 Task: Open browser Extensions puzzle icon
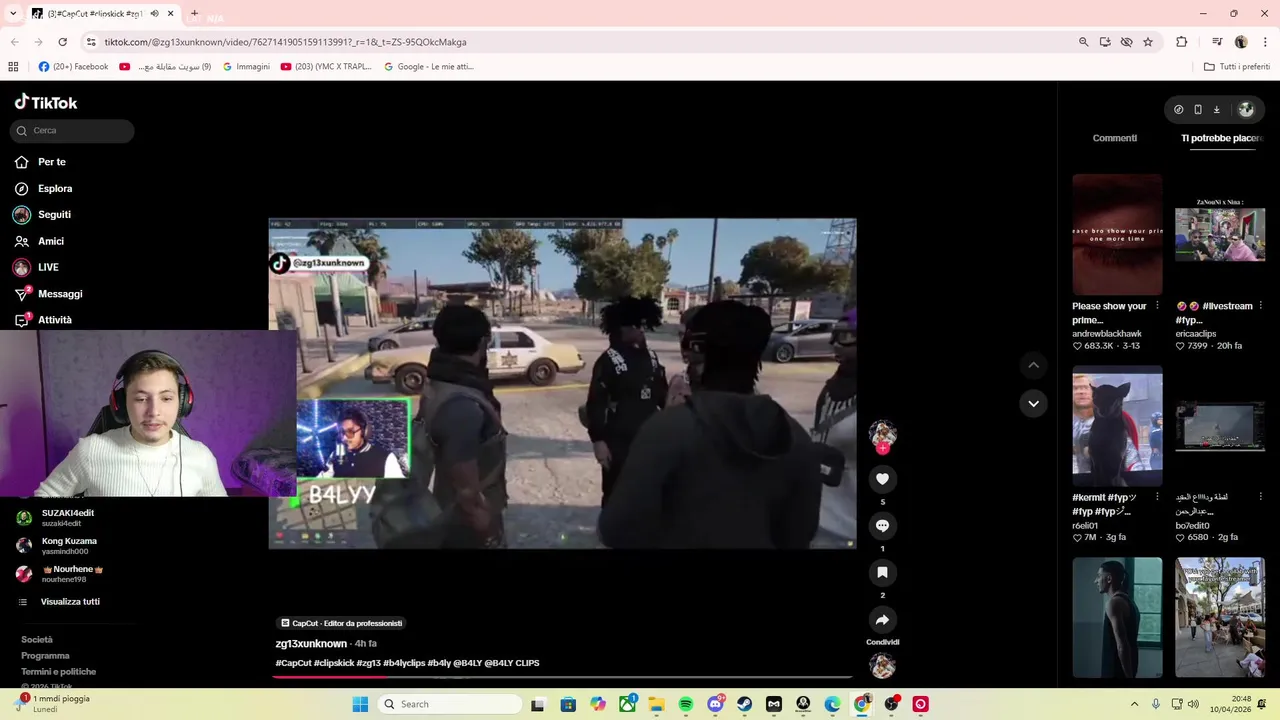coord(1181,42)
